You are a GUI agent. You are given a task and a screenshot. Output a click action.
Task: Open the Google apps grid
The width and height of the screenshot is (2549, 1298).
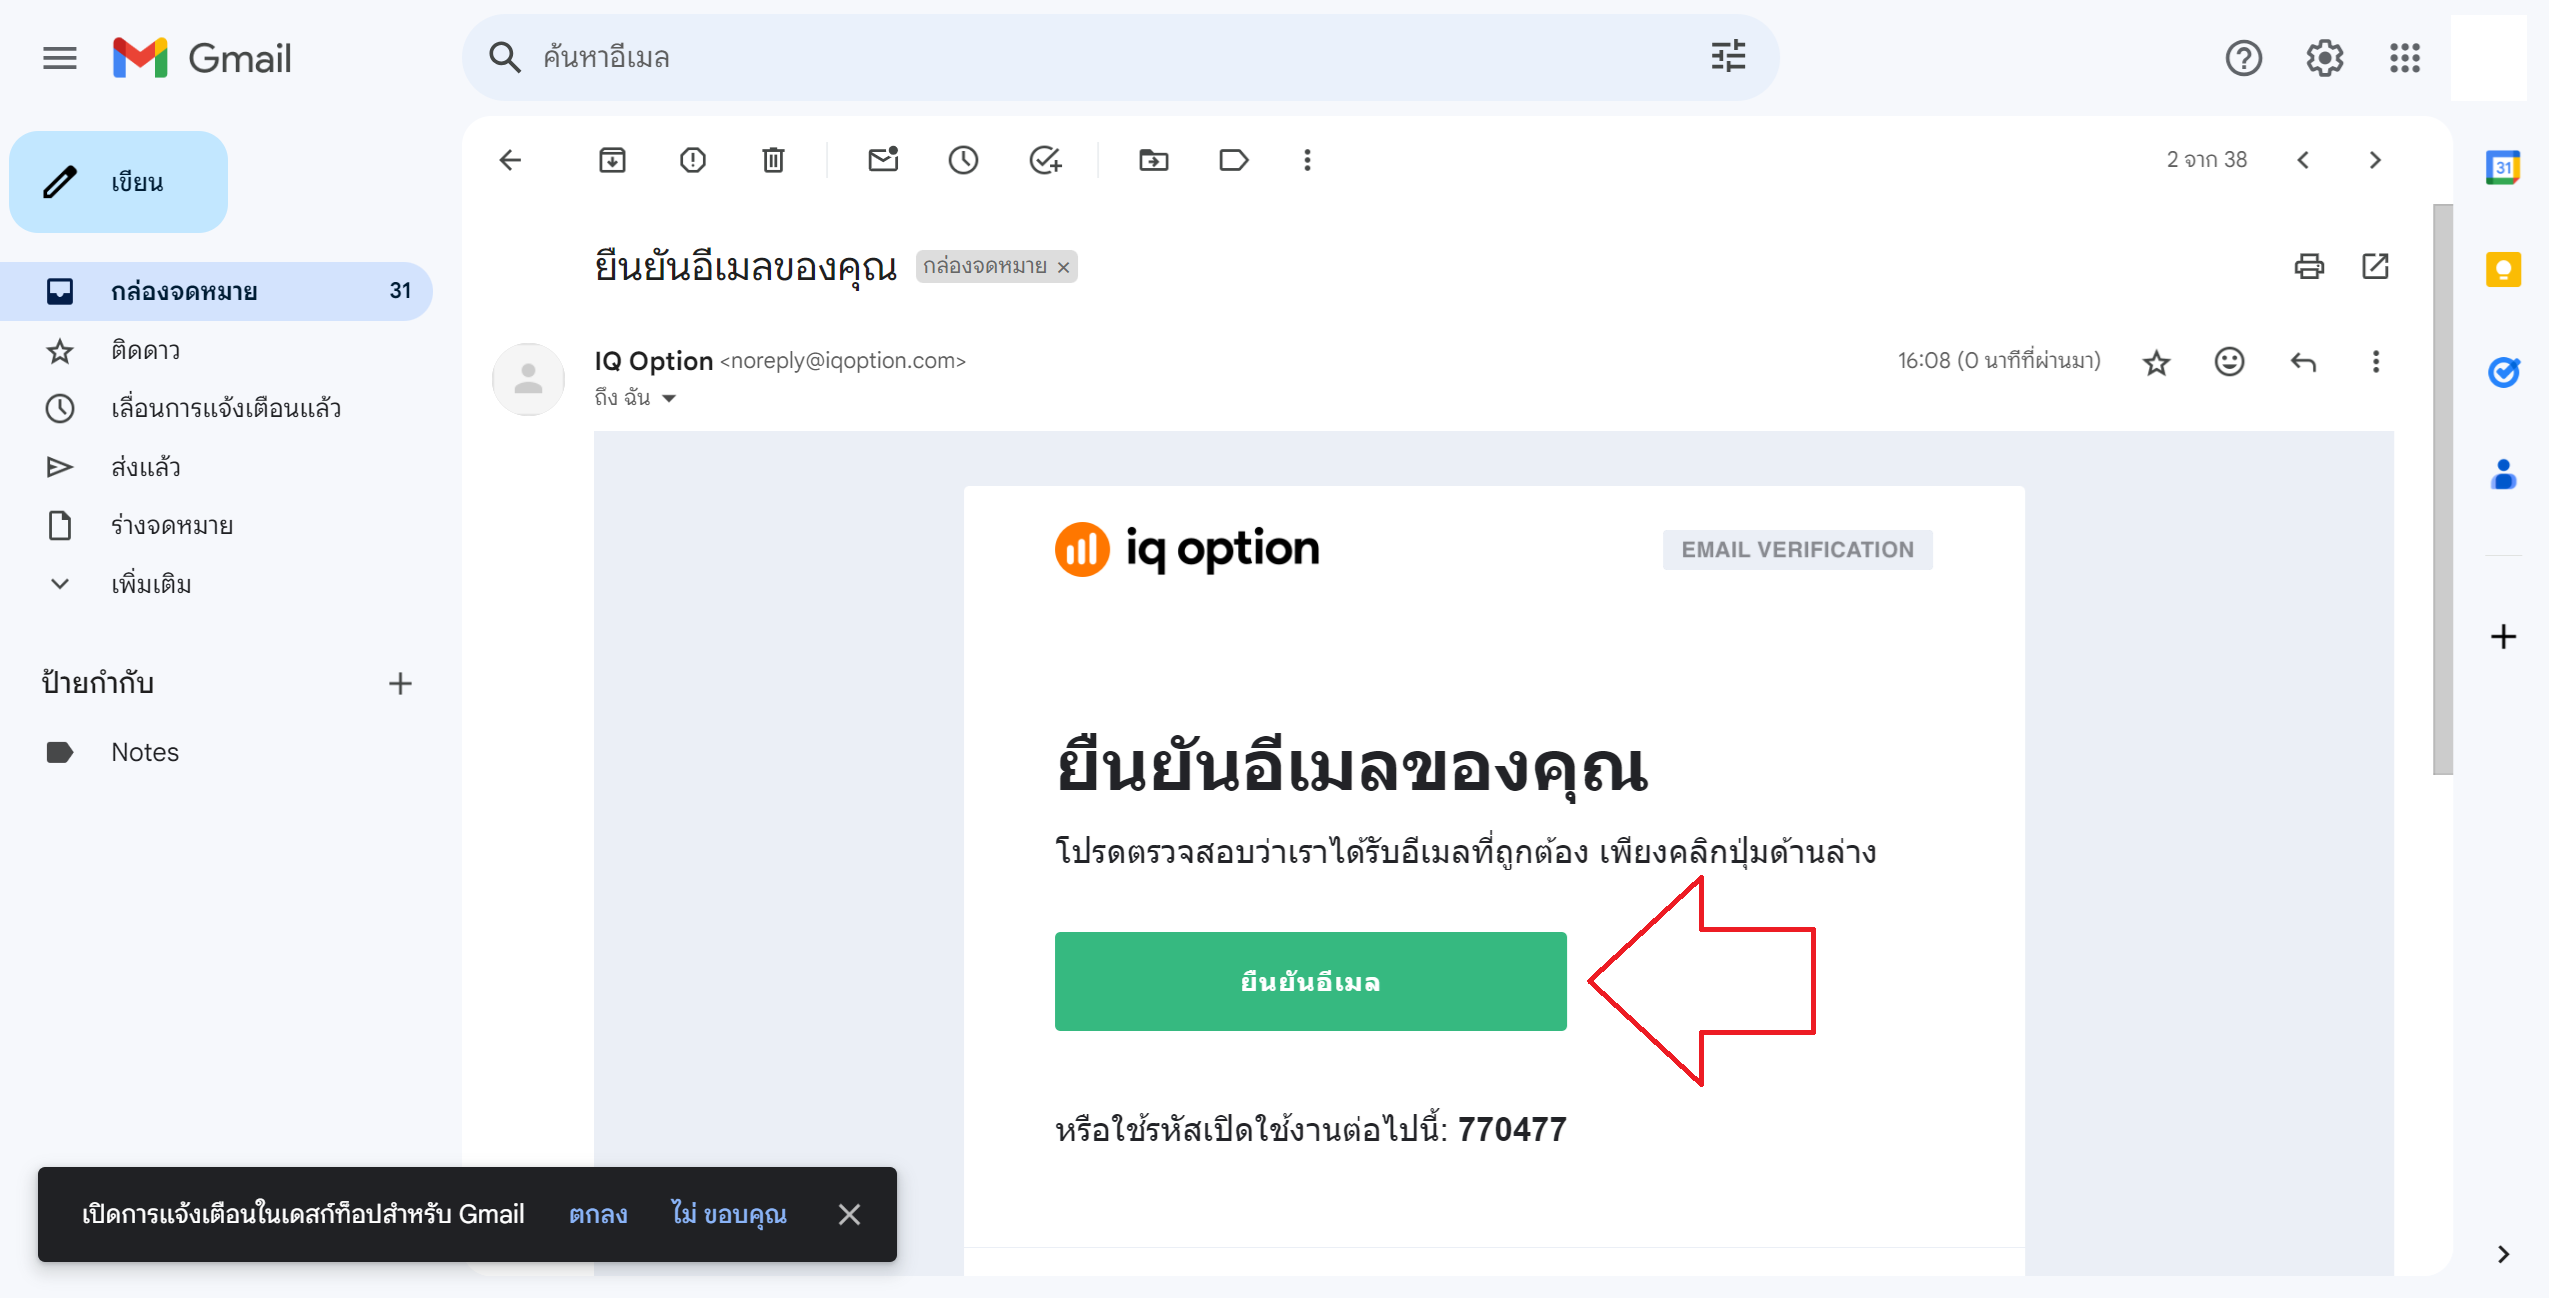(2405, 58)
